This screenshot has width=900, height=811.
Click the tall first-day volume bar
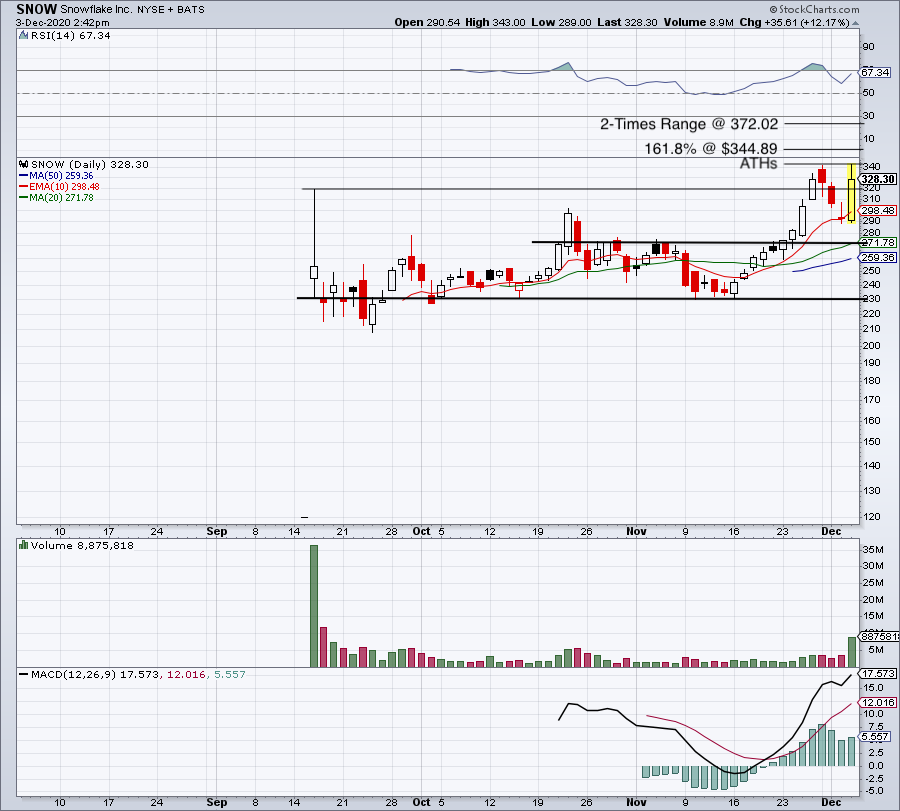314,606
